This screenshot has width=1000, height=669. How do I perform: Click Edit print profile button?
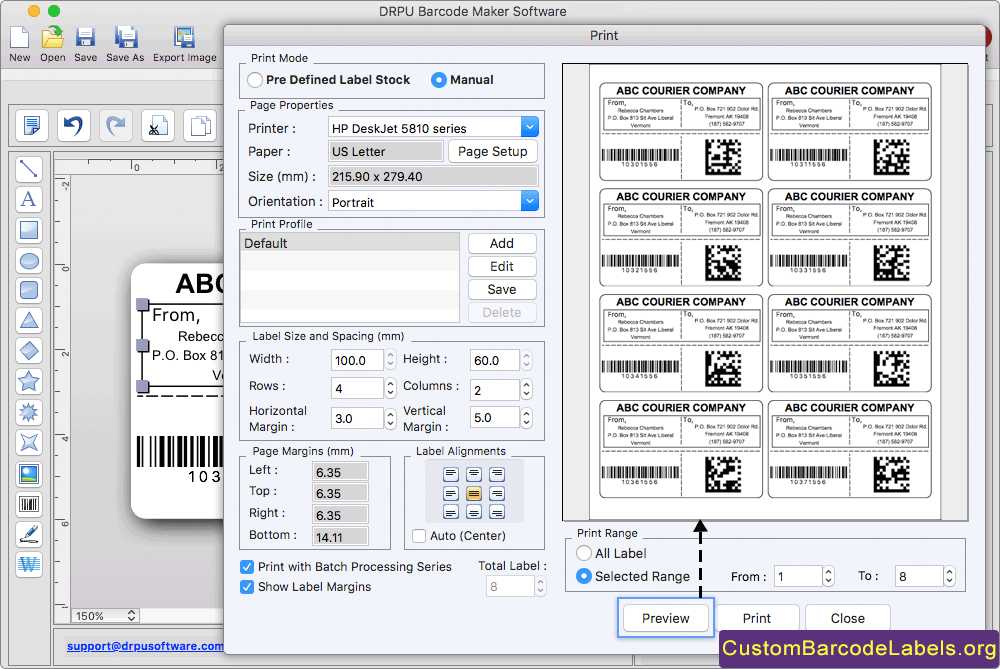[x=502, y=267]
